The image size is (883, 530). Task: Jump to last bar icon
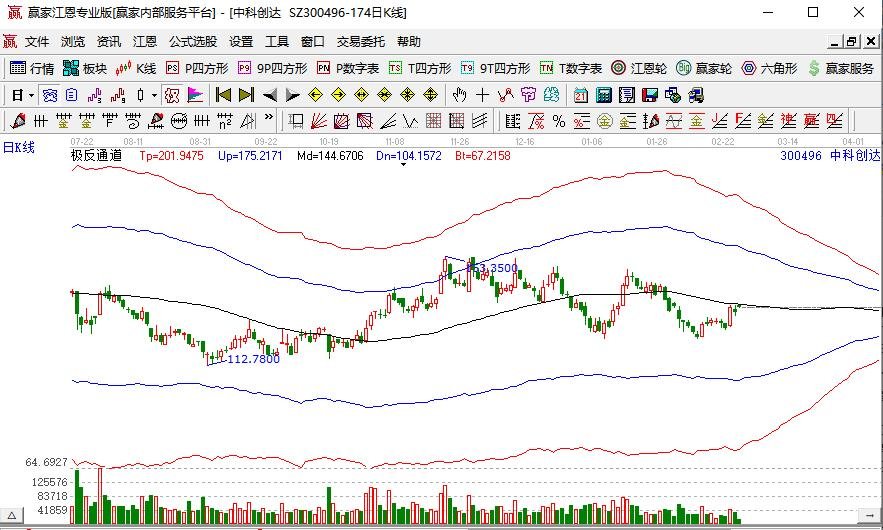click(247, 95)
